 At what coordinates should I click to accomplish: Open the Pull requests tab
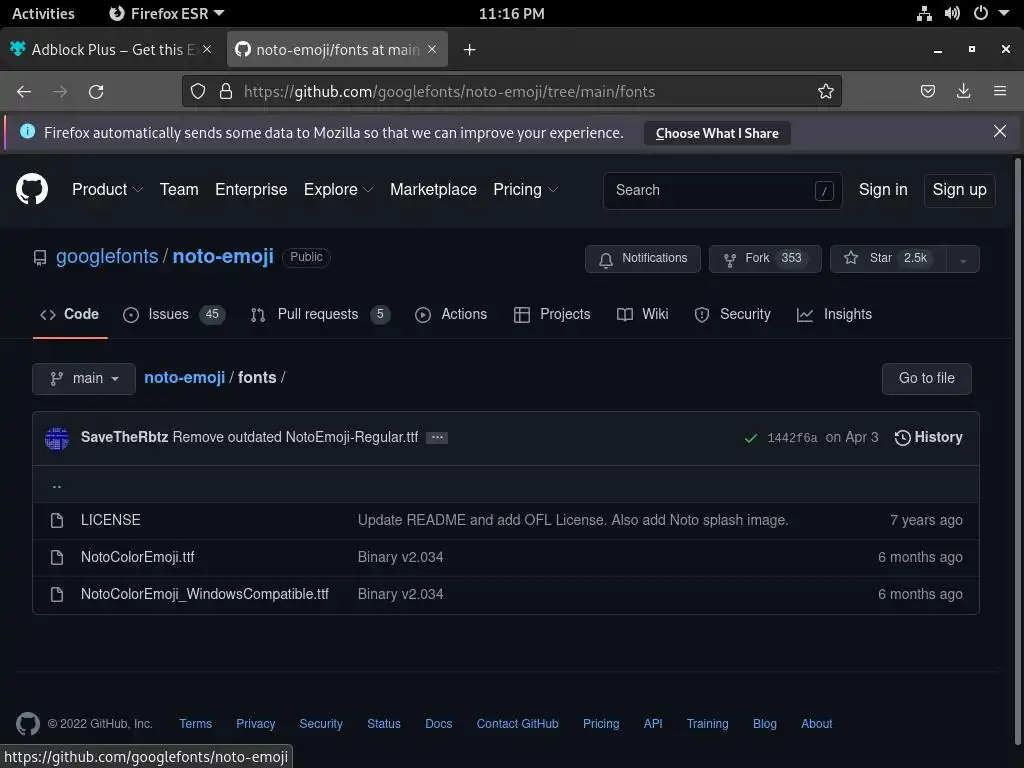[x=320, y=314]
